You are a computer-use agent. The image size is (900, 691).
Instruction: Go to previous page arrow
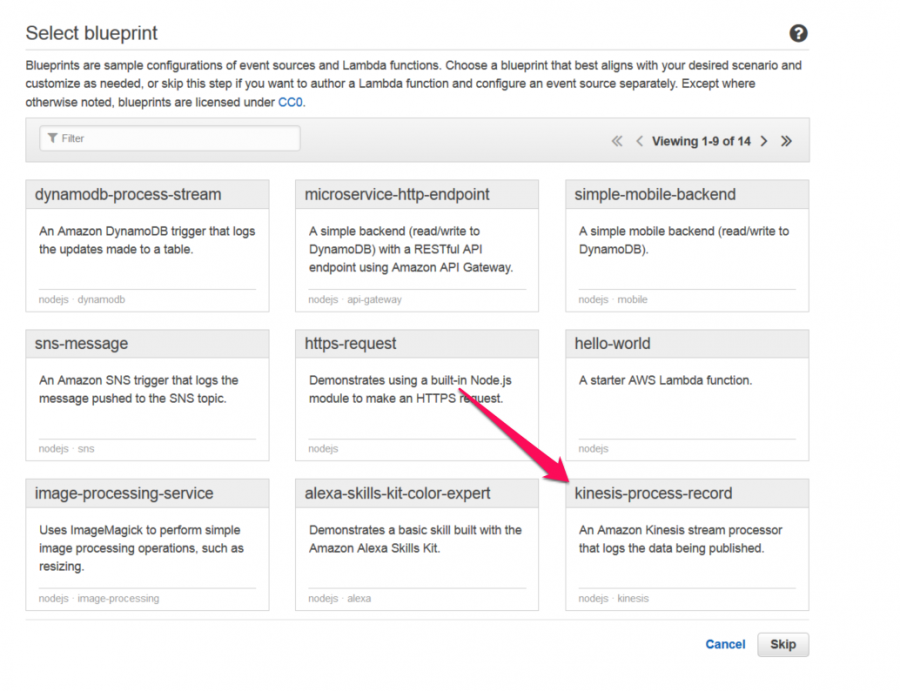[x=639, y=141]
